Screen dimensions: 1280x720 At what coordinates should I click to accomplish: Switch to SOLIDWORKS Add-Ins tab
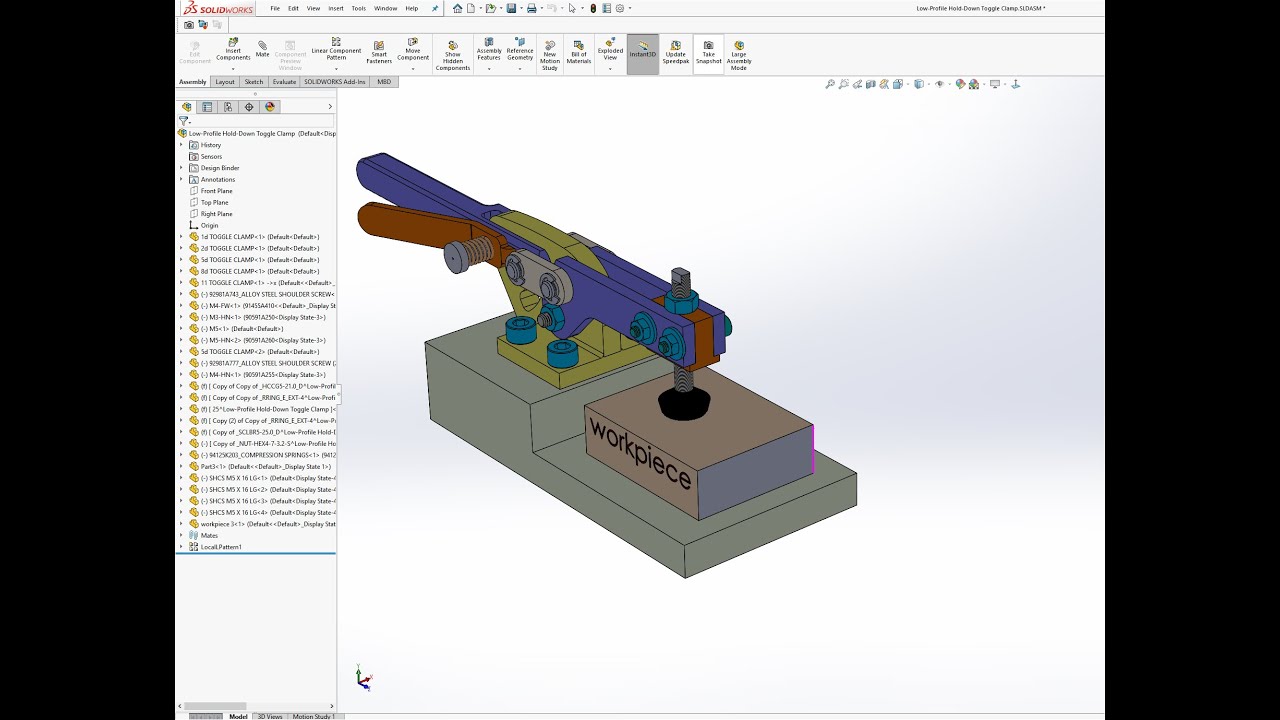coord(335,82)
